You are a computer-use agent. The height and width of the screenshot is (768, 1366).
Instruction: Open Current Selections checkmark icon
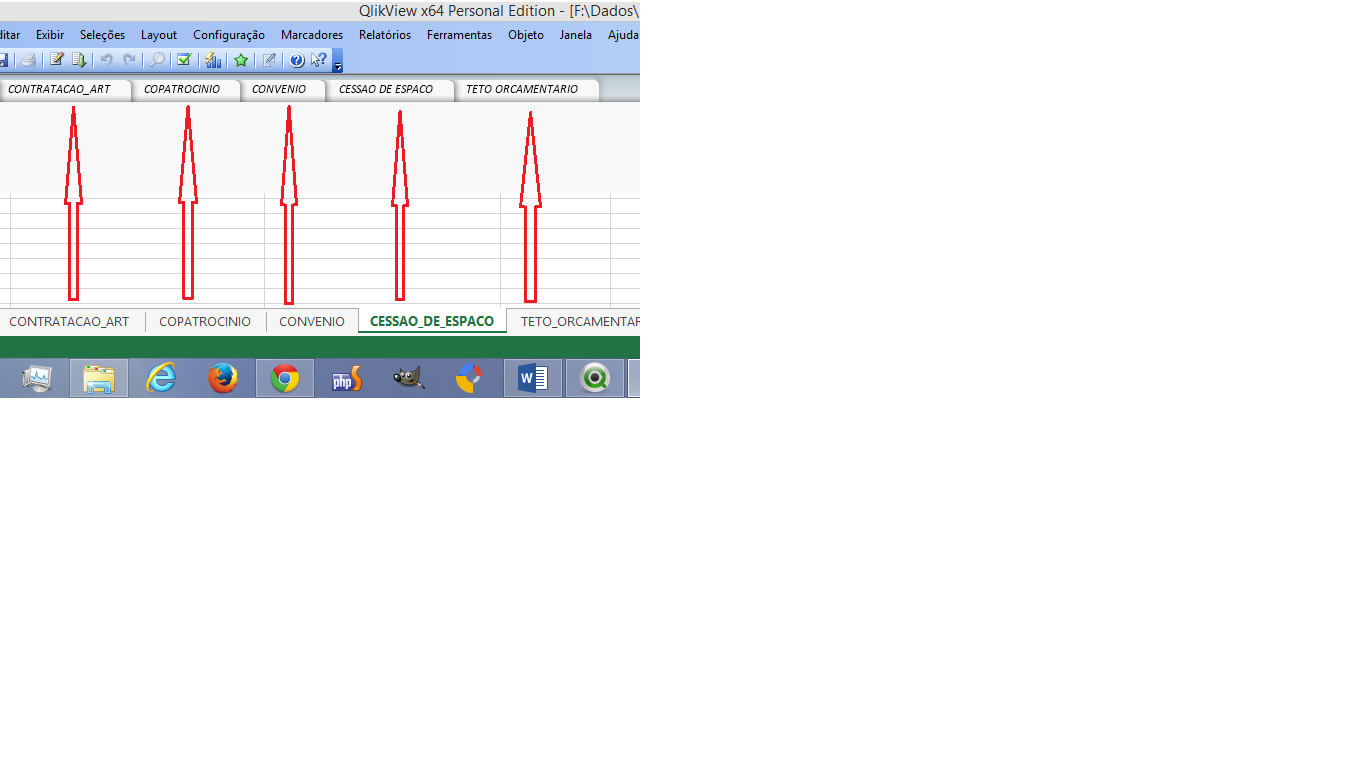click(184, 60)
